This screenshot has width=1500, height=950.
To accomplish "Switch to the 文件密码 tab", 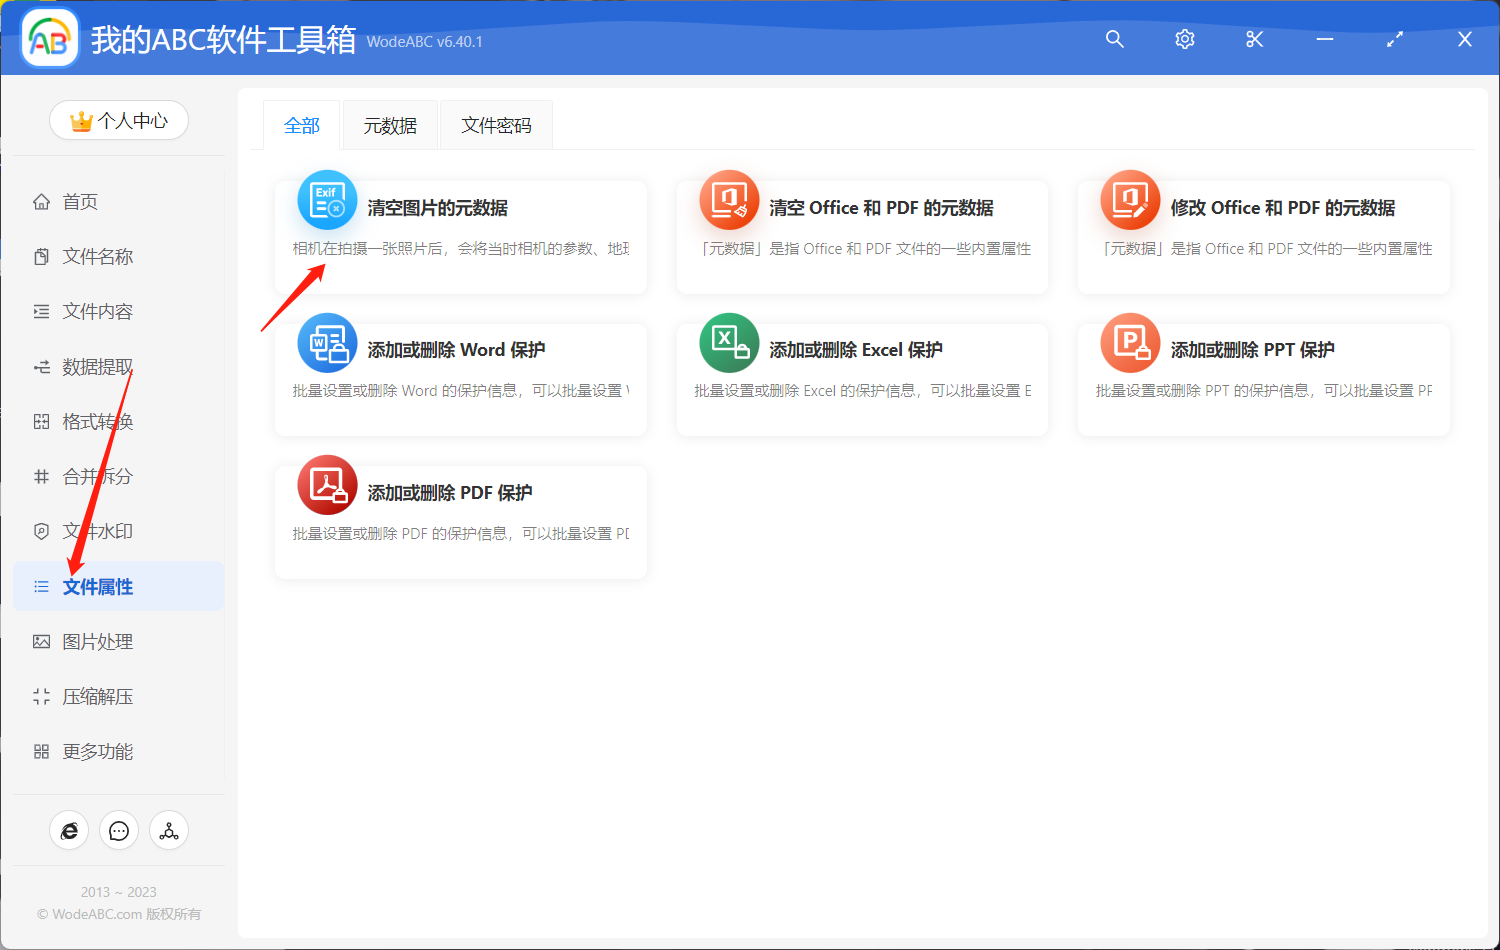I will tap(496, 124).
